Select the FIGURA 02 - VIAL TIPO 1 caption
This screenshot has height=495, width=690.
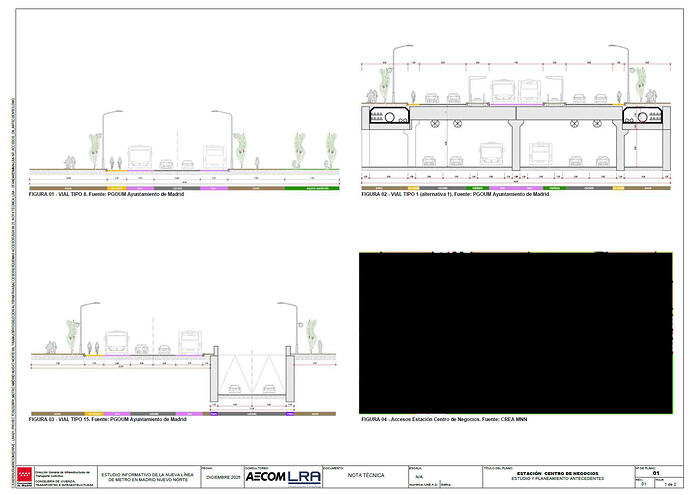coord(454,194)
